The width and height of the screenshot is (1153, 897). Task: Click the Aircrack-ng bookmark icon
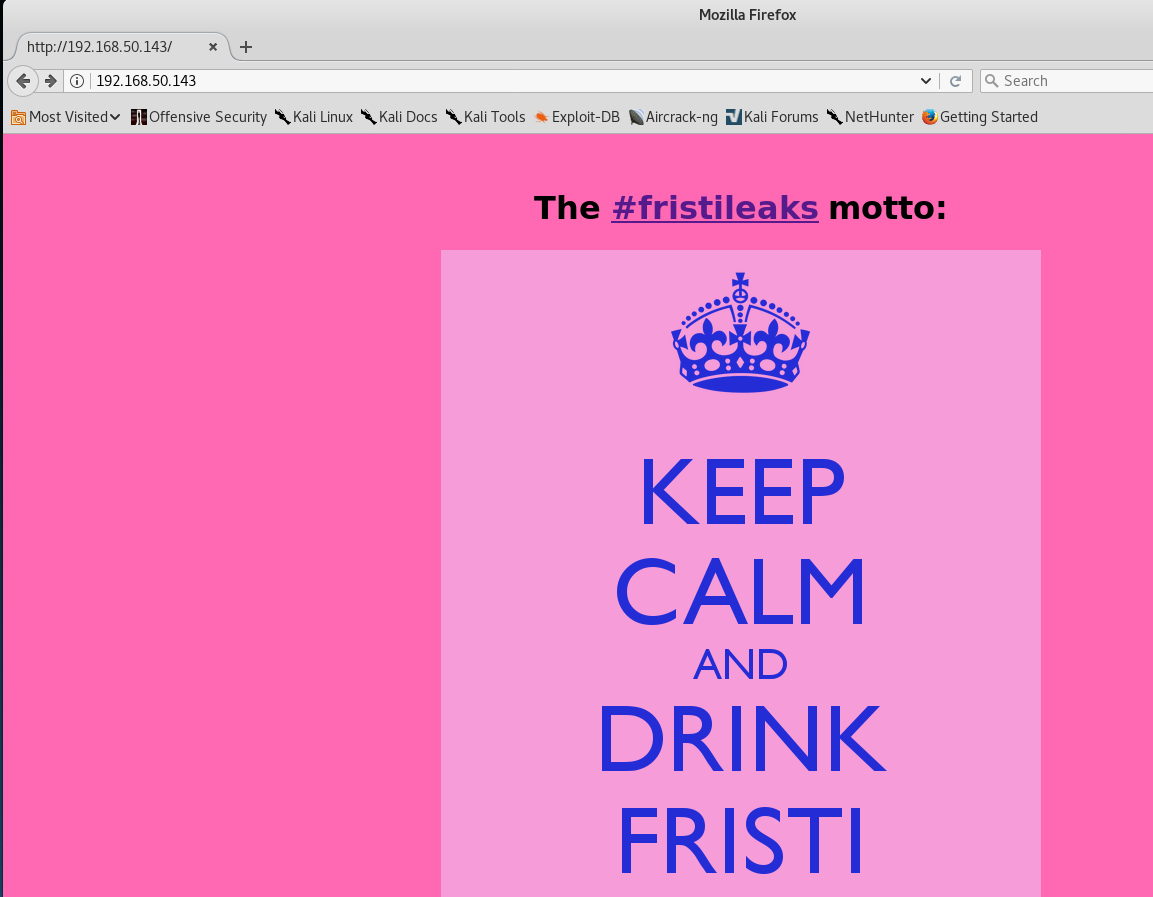636,117
